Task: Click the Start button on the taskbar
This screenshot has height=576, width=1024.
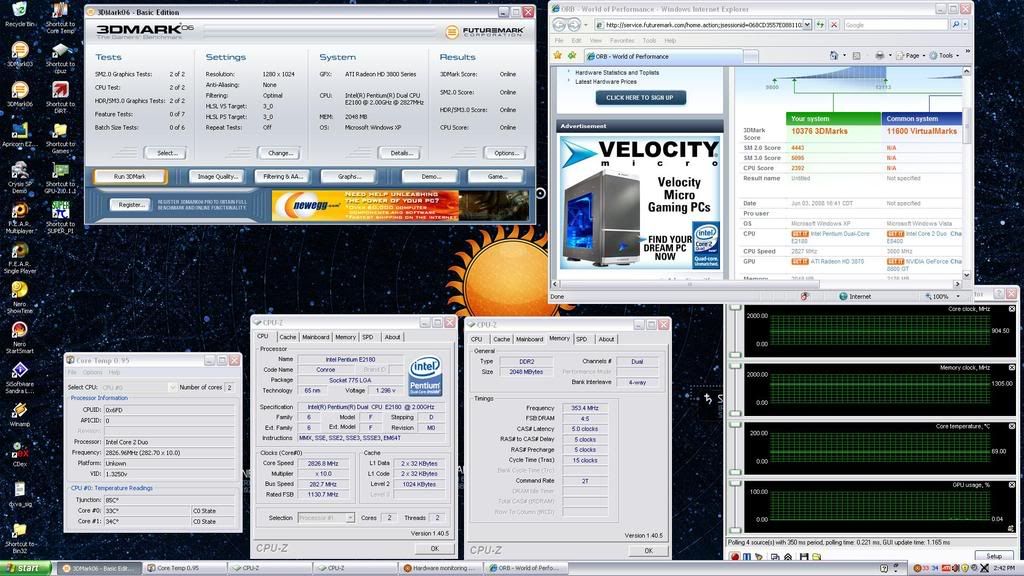Action: [25, 568]
